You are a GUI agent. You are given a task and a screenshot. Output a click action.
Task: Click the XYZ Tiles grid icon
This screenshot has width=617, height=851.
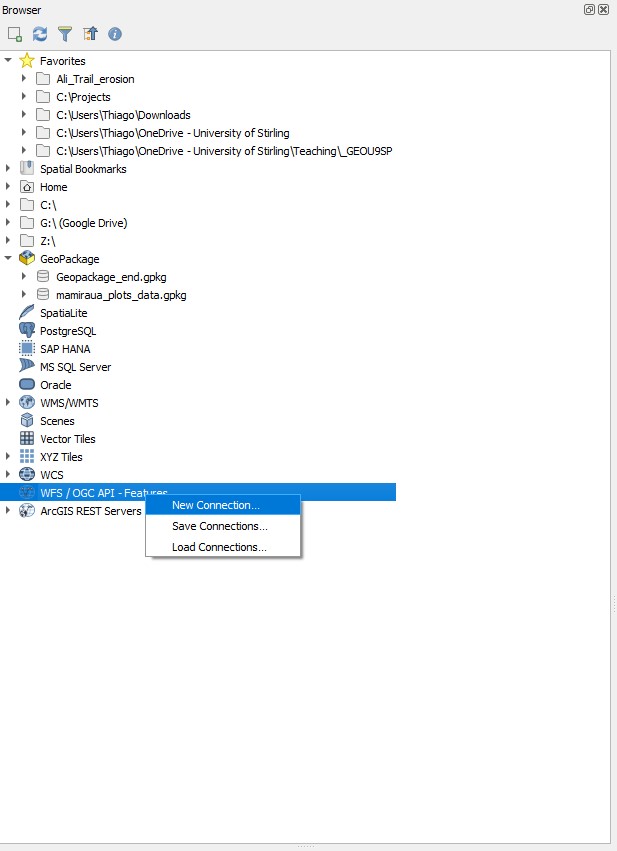[27, 456]
